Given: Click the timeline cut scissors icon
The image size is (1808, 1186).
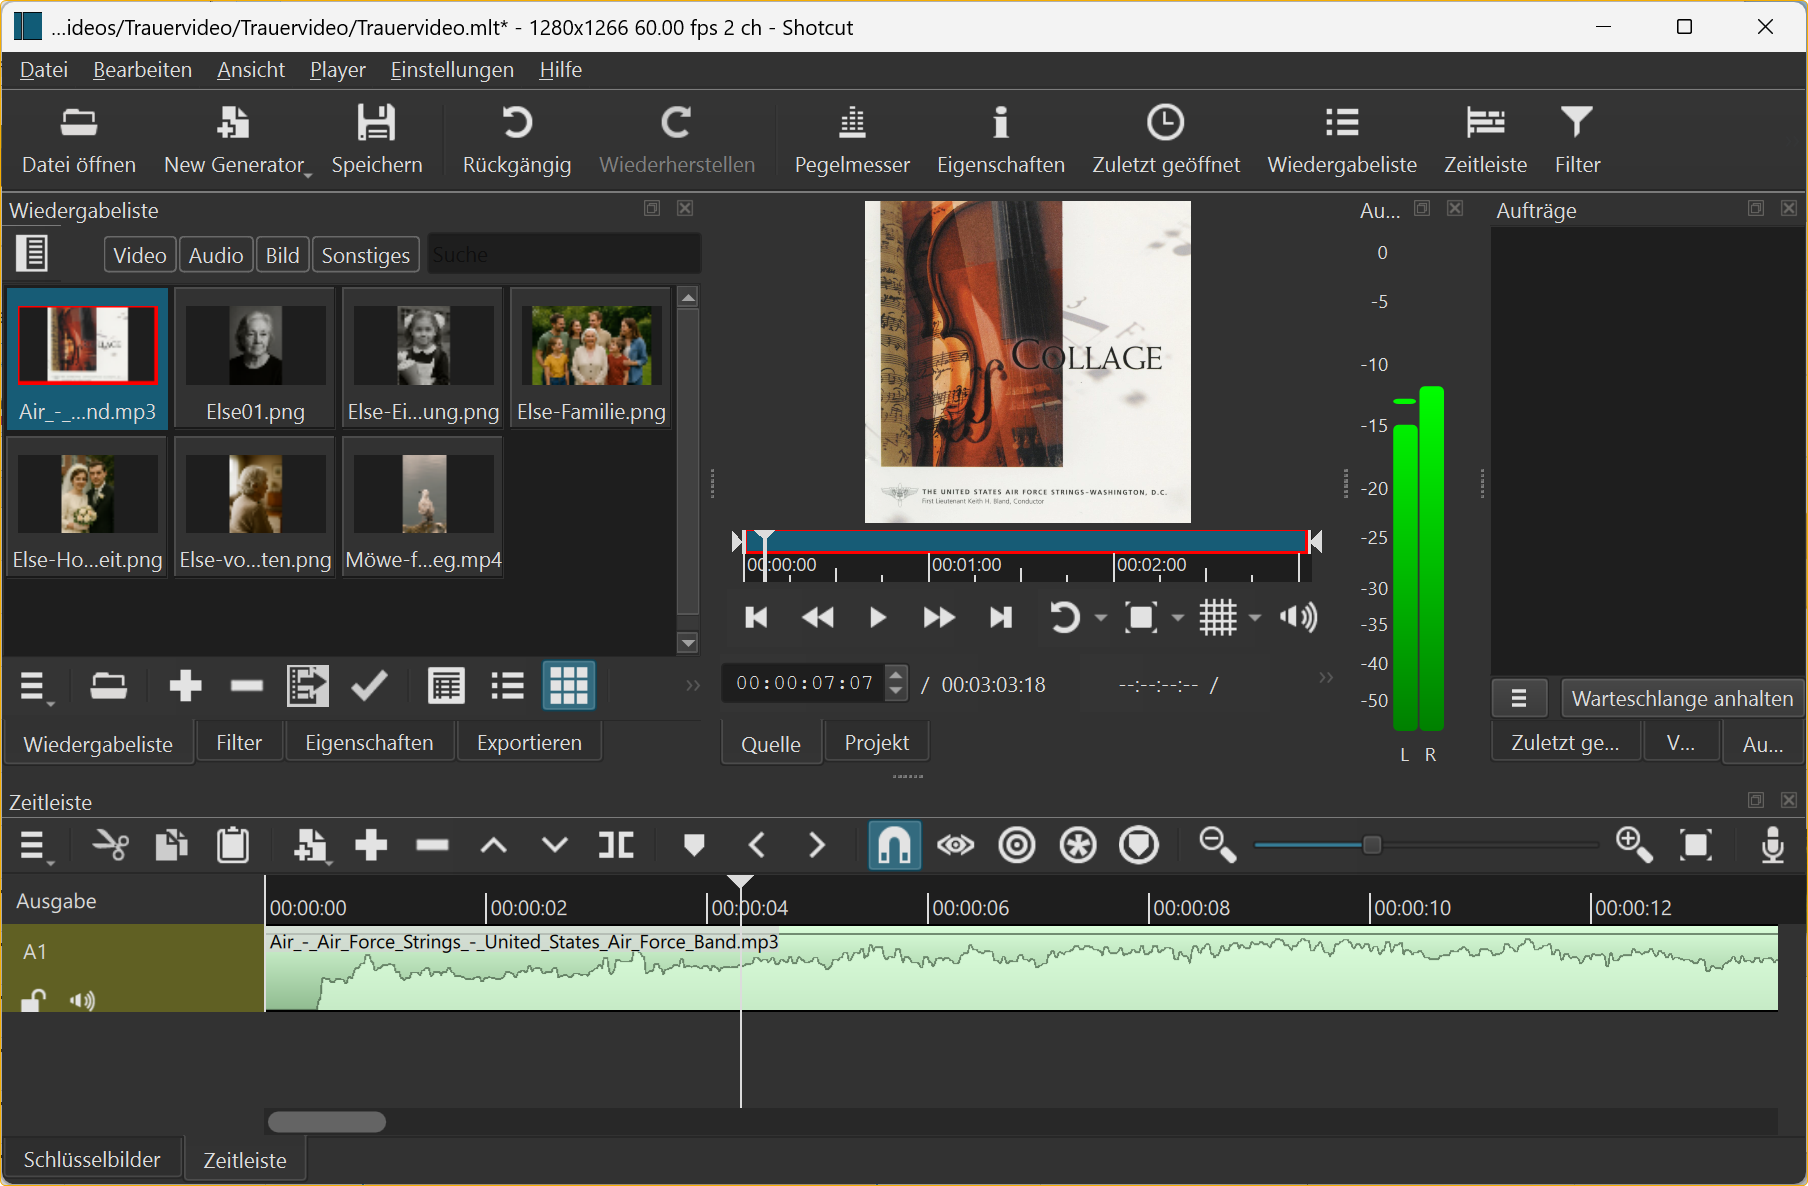Looking at the screenshot, I should click(110, 846).
